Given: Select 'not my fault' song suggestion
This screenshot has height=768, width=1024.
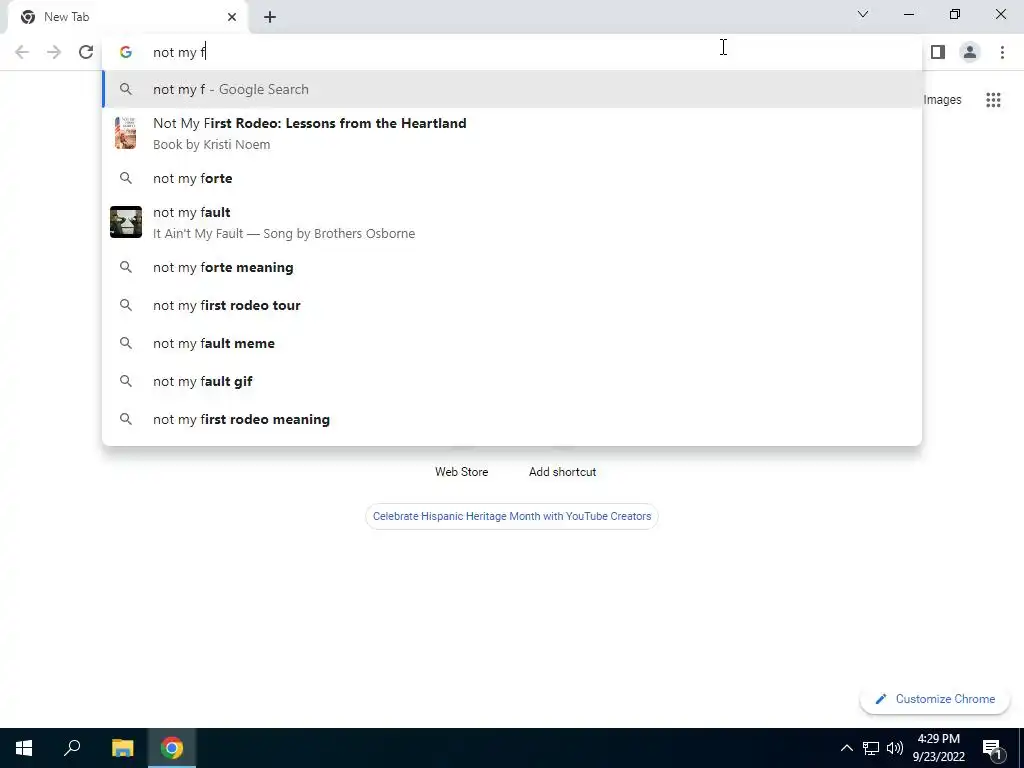Looking at the screenshot, I should tap(512, 222).
